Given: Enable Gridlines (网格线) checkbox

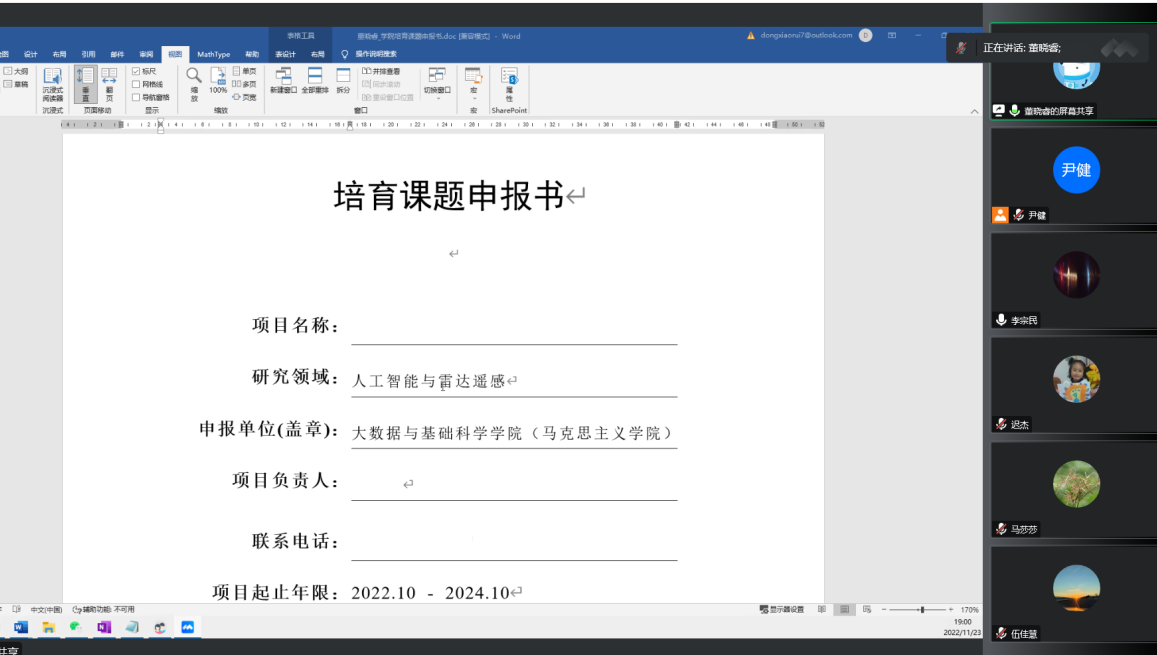Looking at the screenshot, I should [x=137, y=85].
